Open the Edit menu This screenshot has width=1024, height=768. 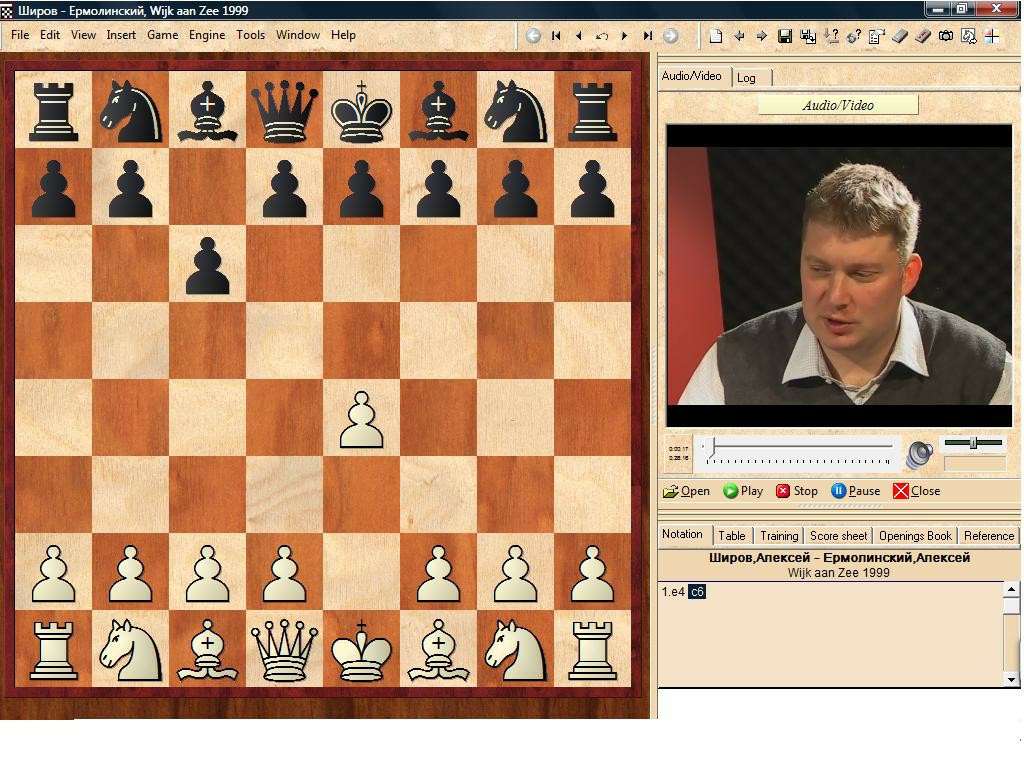coord(50,35)
